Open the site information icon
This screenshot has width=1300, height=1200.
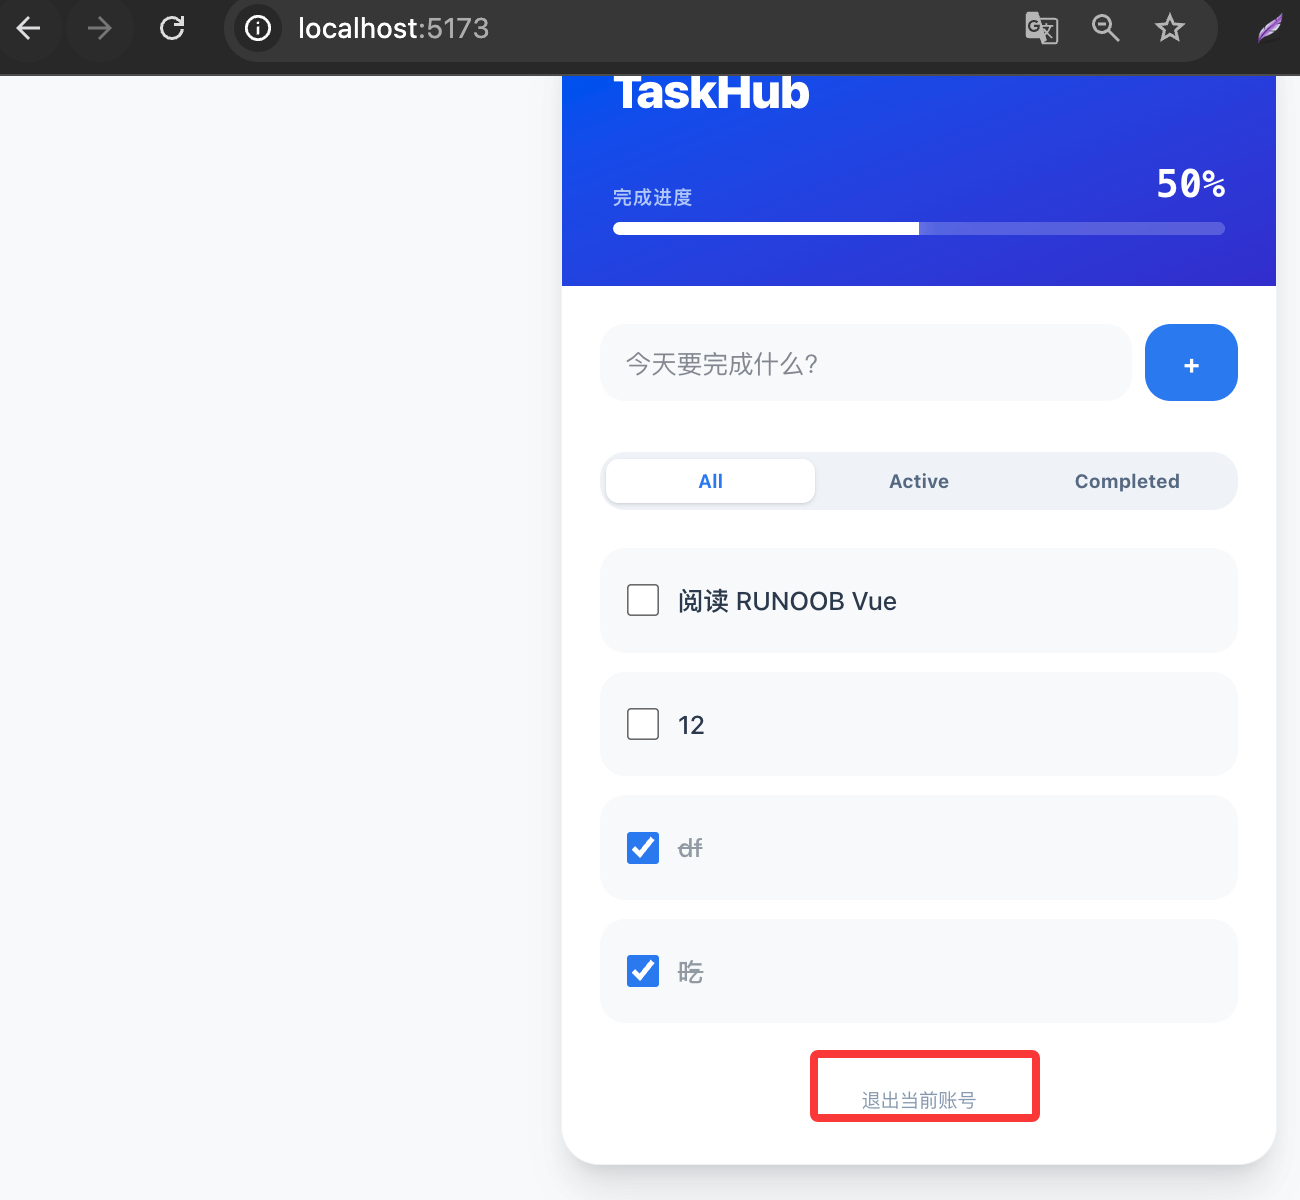click(258, 28)
